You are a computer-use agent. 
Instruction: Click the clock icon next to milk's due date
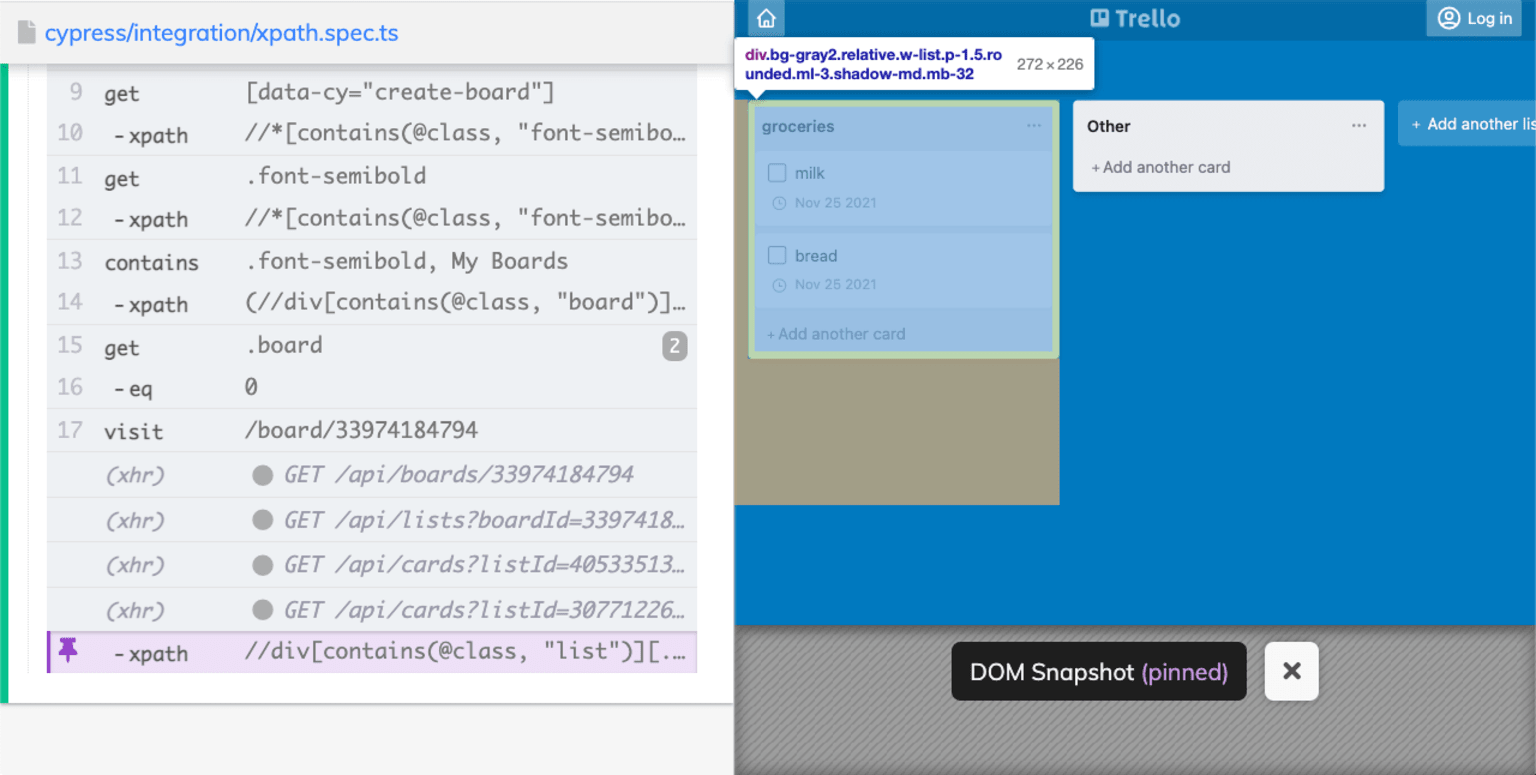pos(777,202)
